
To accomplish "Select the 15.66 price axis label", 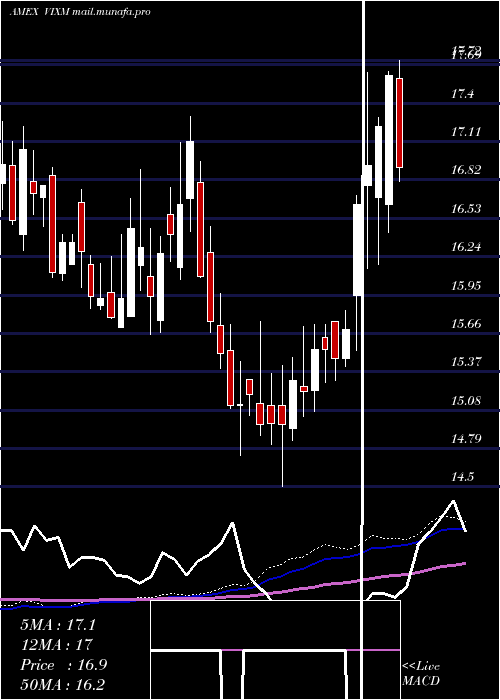I will tap(466, 323).
